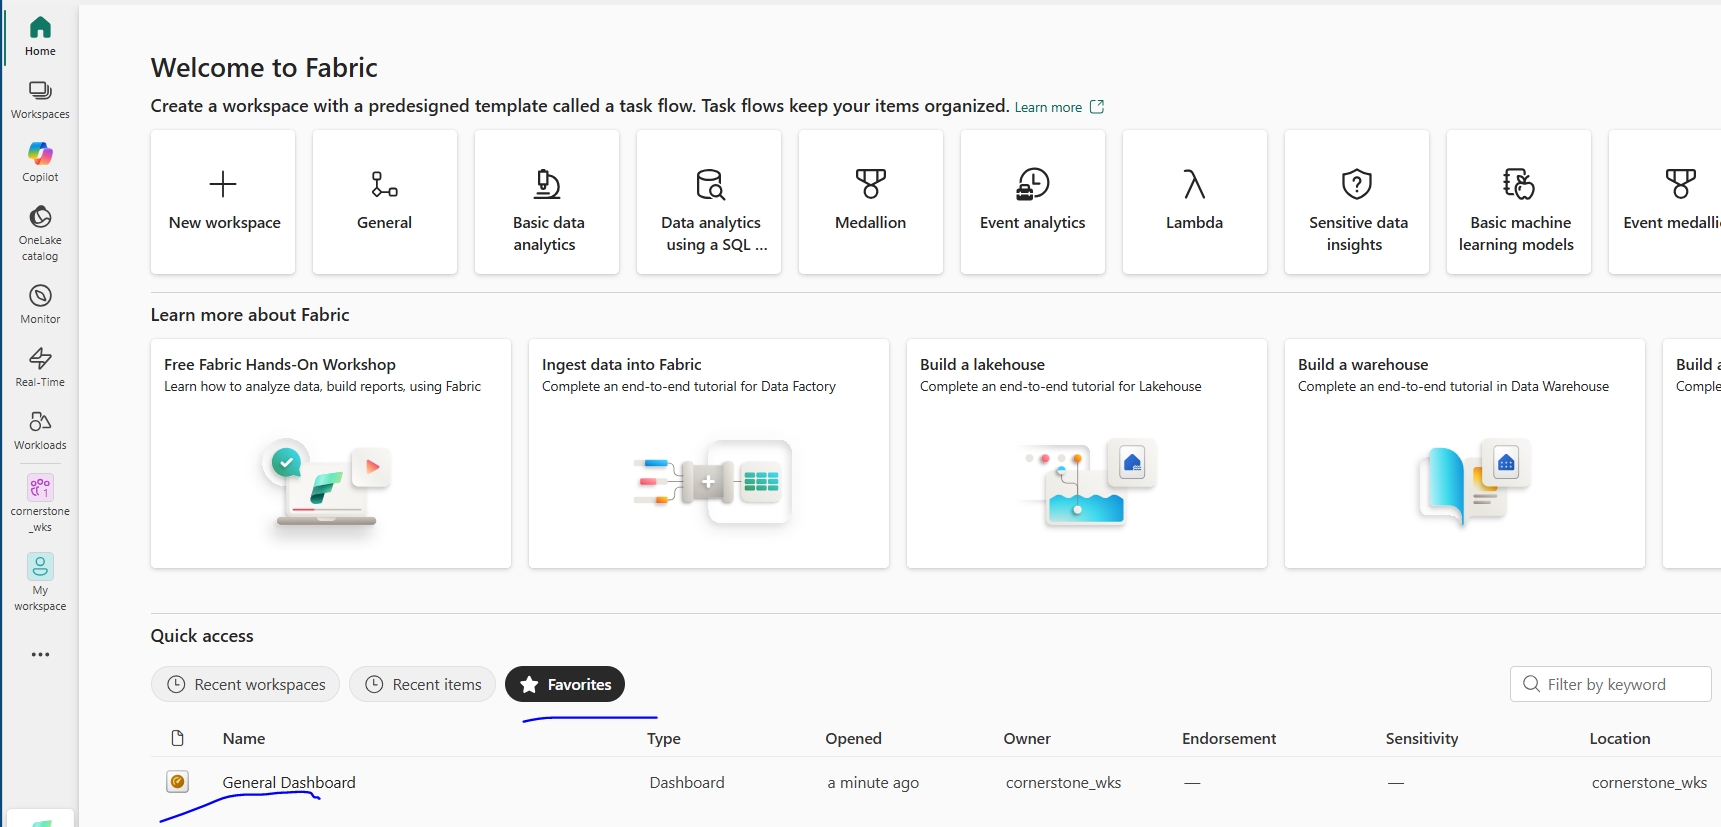Go to the Monitor hub
Viewport: 1721px width, 827px height.
click(40, 304)
